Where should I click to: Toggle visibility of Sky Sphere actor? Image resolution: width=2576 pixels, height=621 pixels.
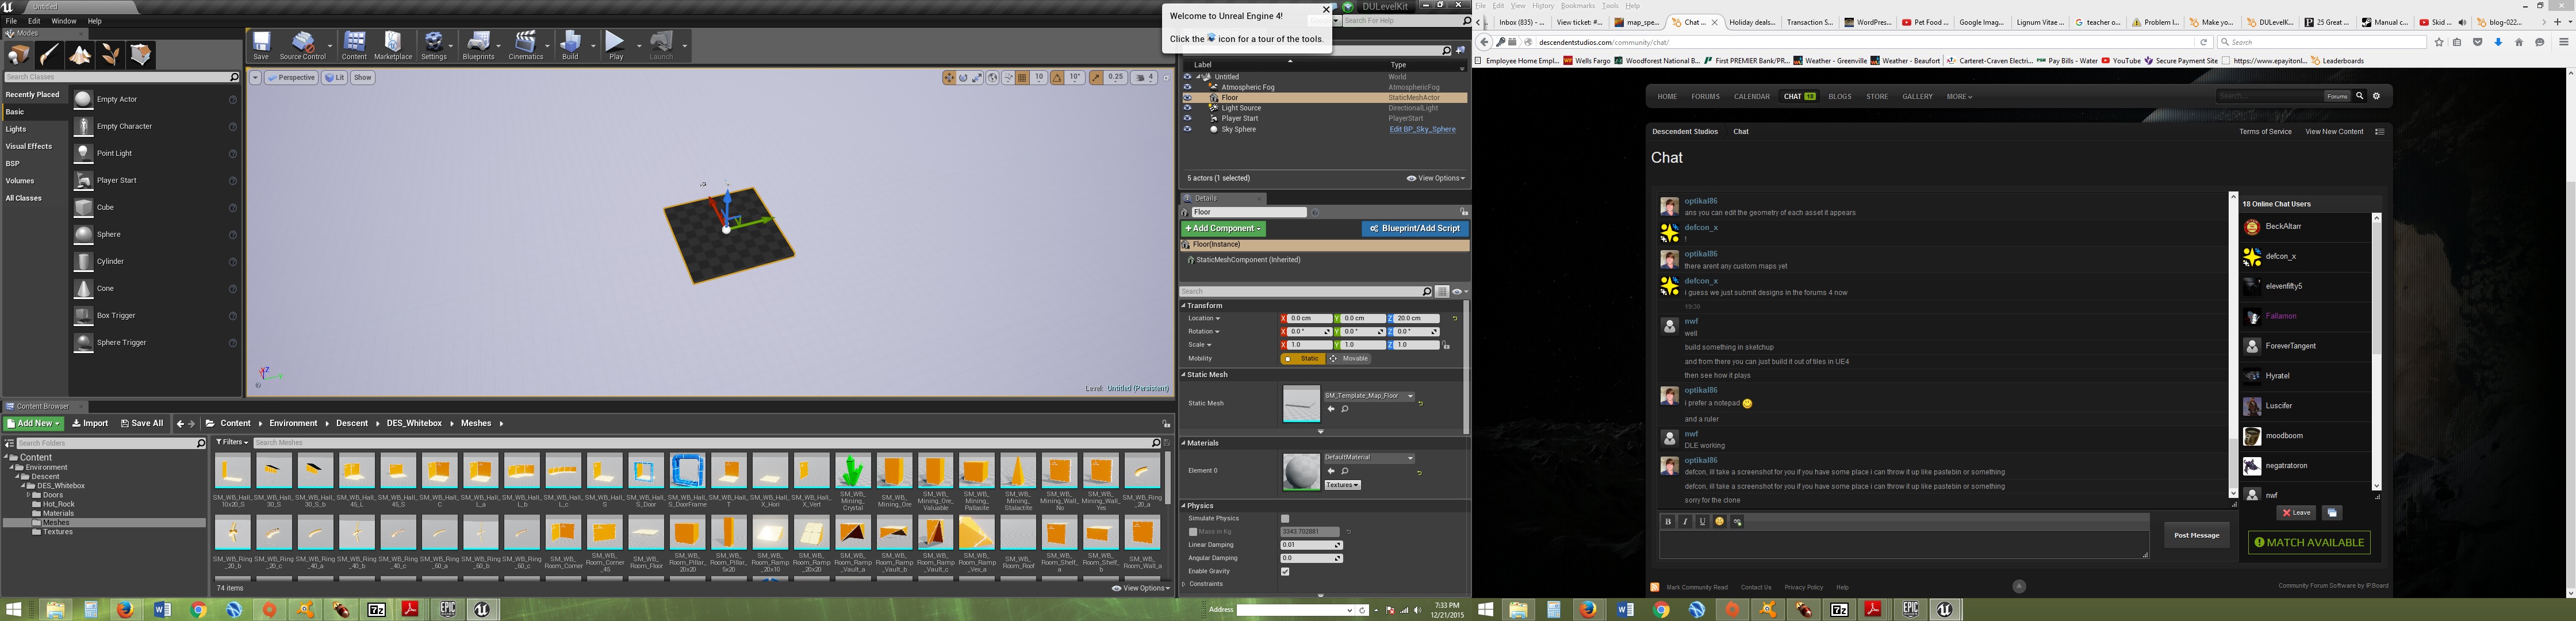pos(1187,129)
